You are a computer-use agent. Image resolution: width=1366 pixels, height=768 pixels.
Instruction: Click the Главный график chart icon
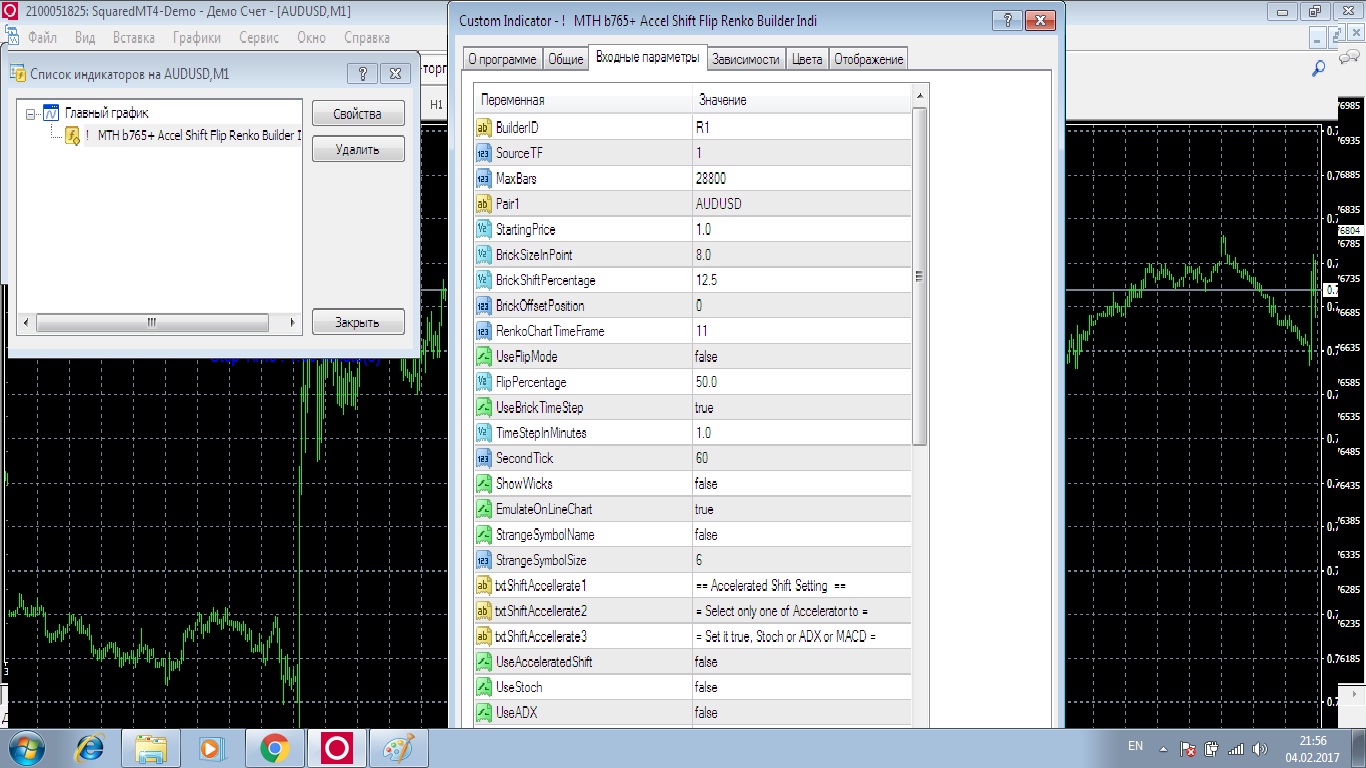click(51, 113)
